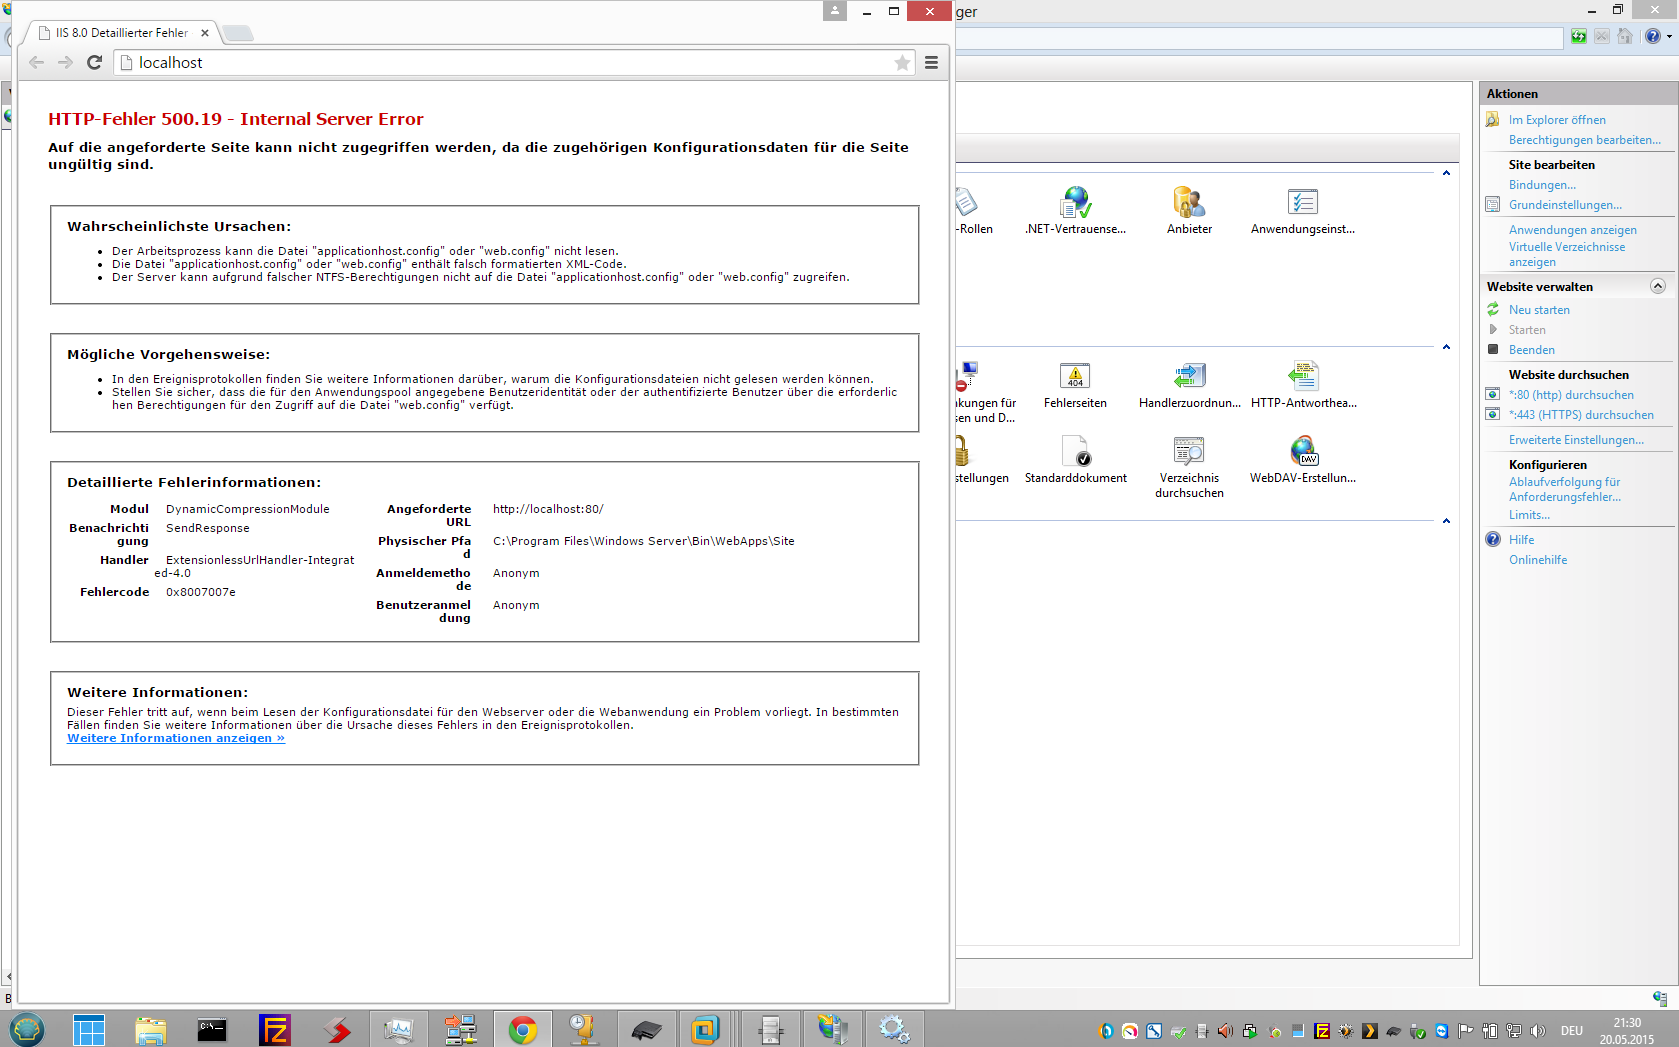1679x1047 pixels.
Task: Open the Chrome hamburger menu
Action: 931,62
